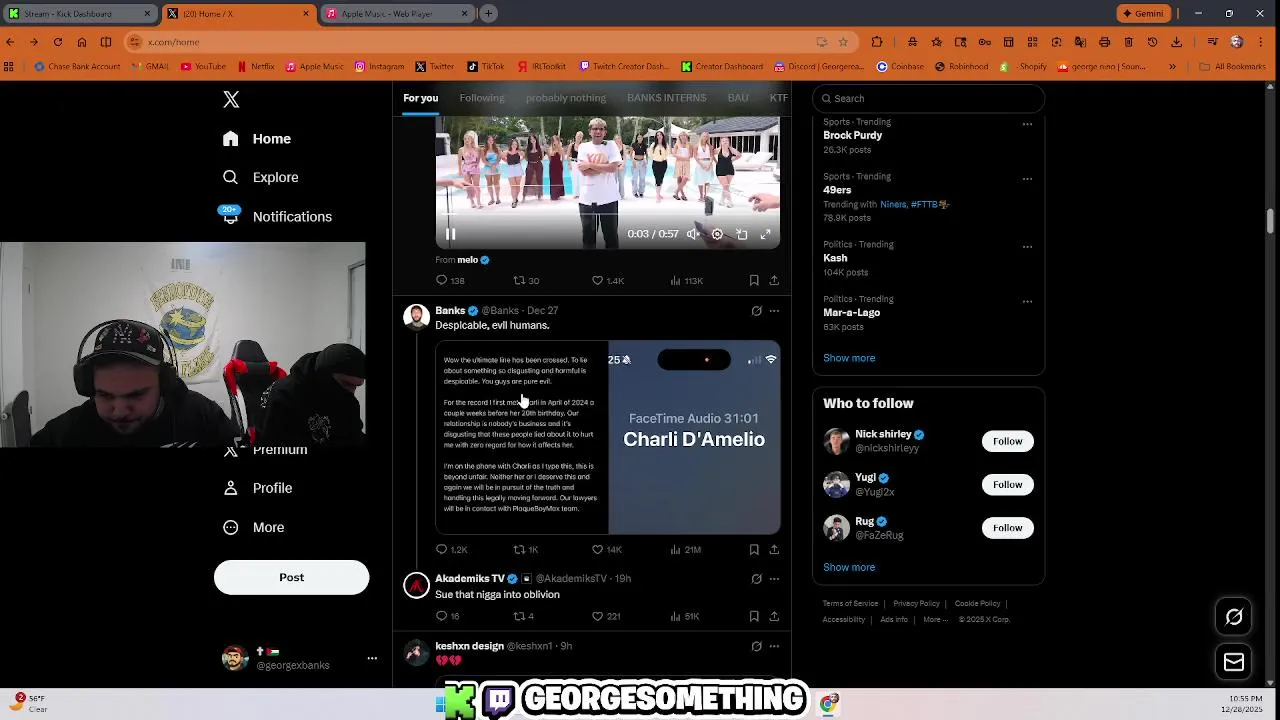
Task: Open the Banks post screenshot image
Action: pos(608,438)
